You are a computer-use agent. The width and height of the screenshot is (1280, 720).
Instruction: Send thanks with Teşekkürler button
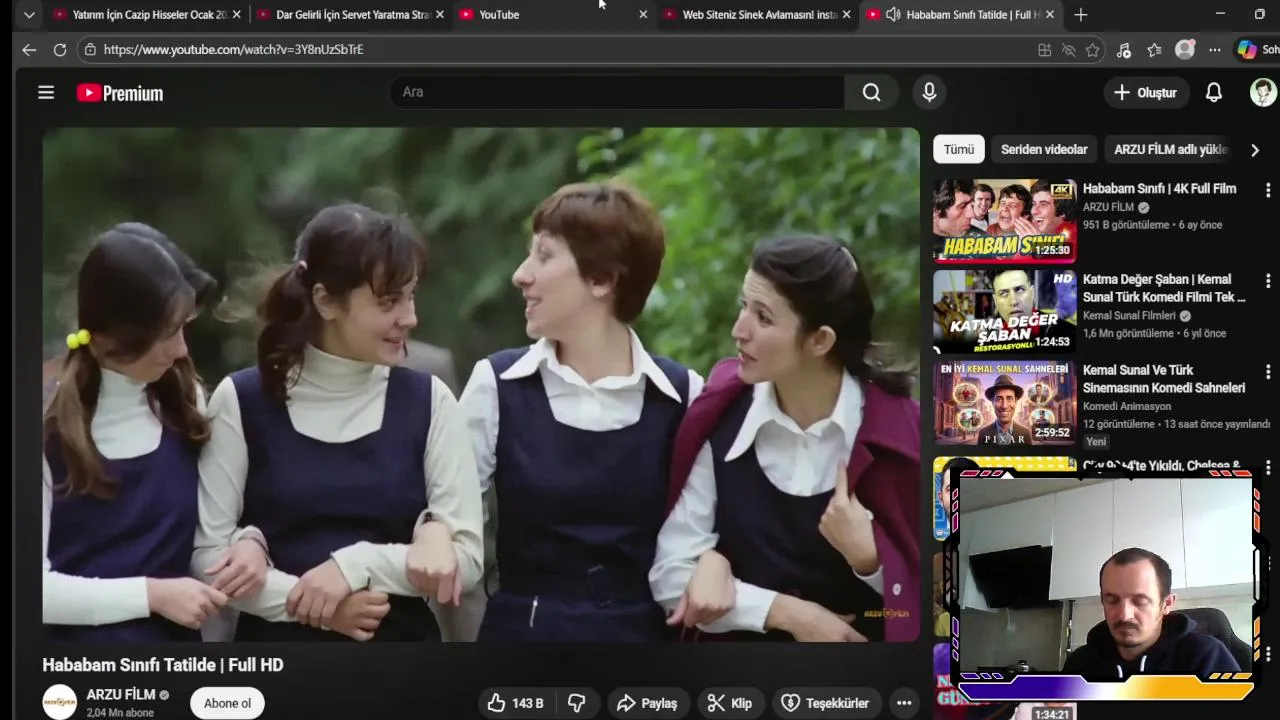825,703
